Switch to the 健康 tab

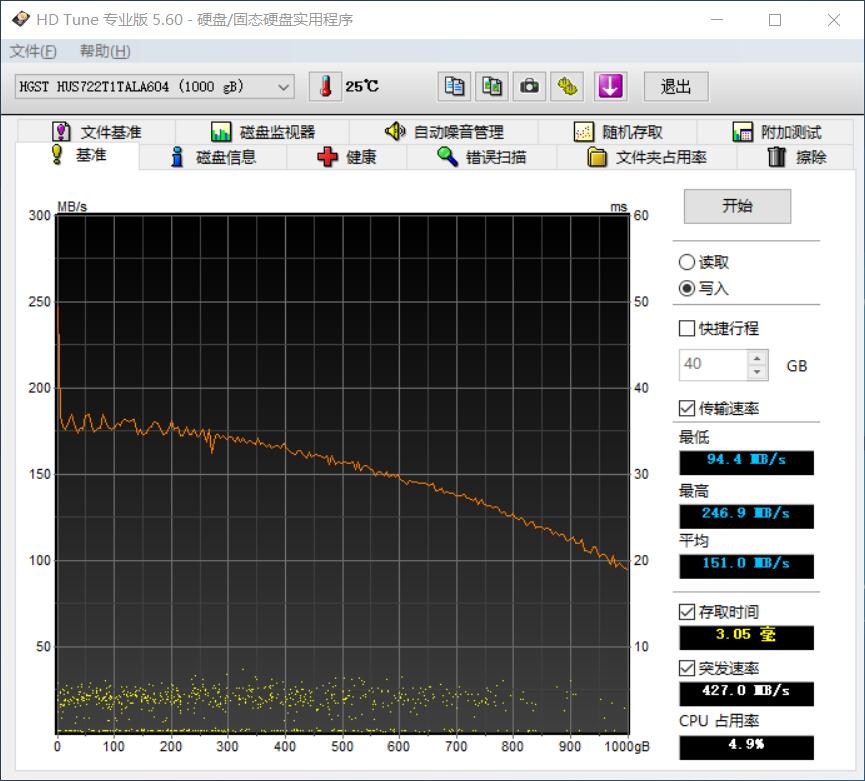tap(347, 157)
